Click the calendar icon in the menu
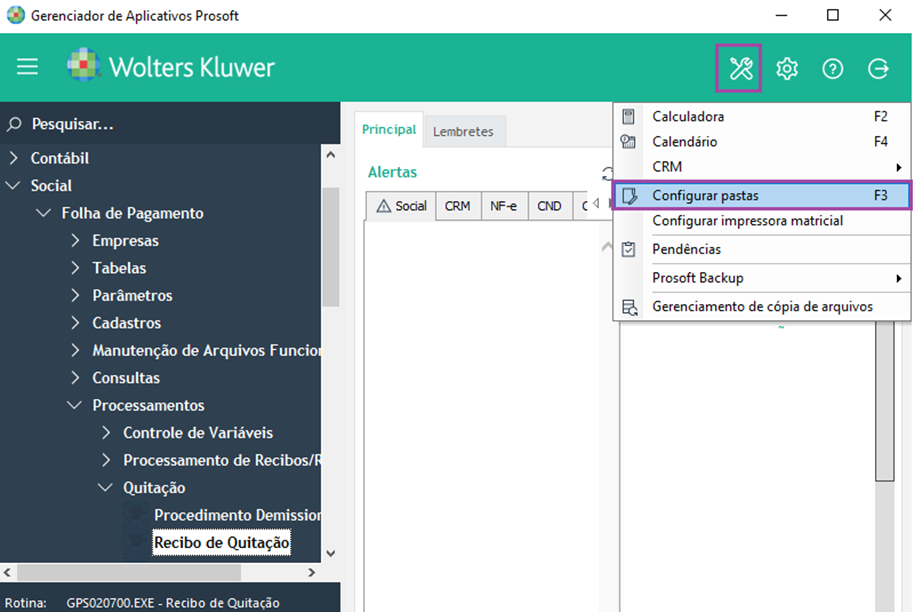 point(628,142)
